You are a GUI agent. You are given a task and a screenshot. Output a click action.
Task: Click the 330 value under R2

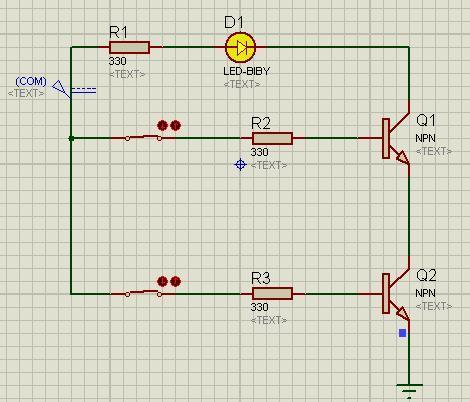tap(260, 152)
